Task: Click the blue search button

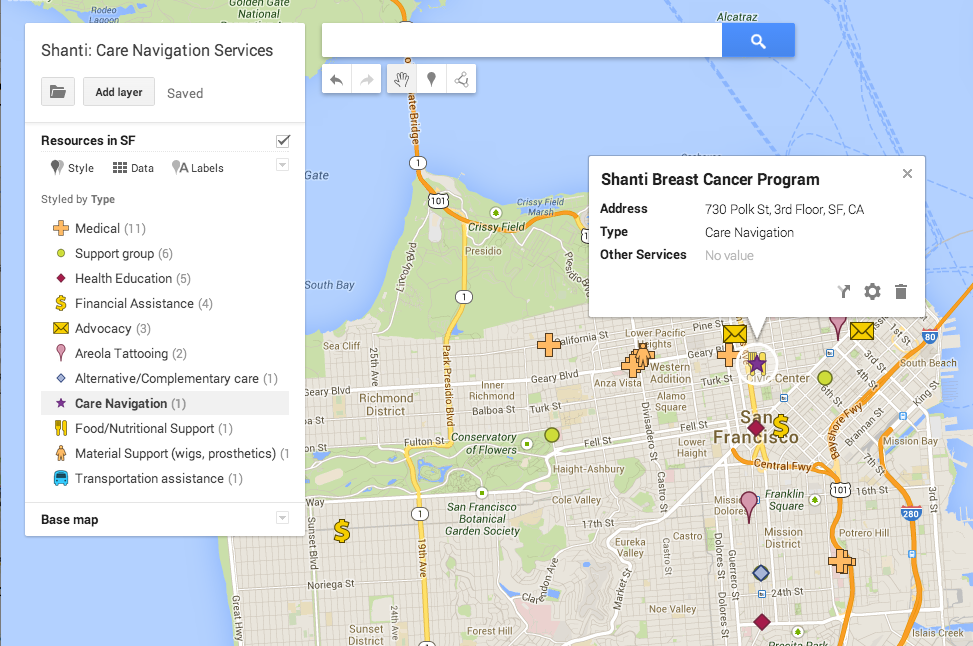Action: click(x=758, y=40)
